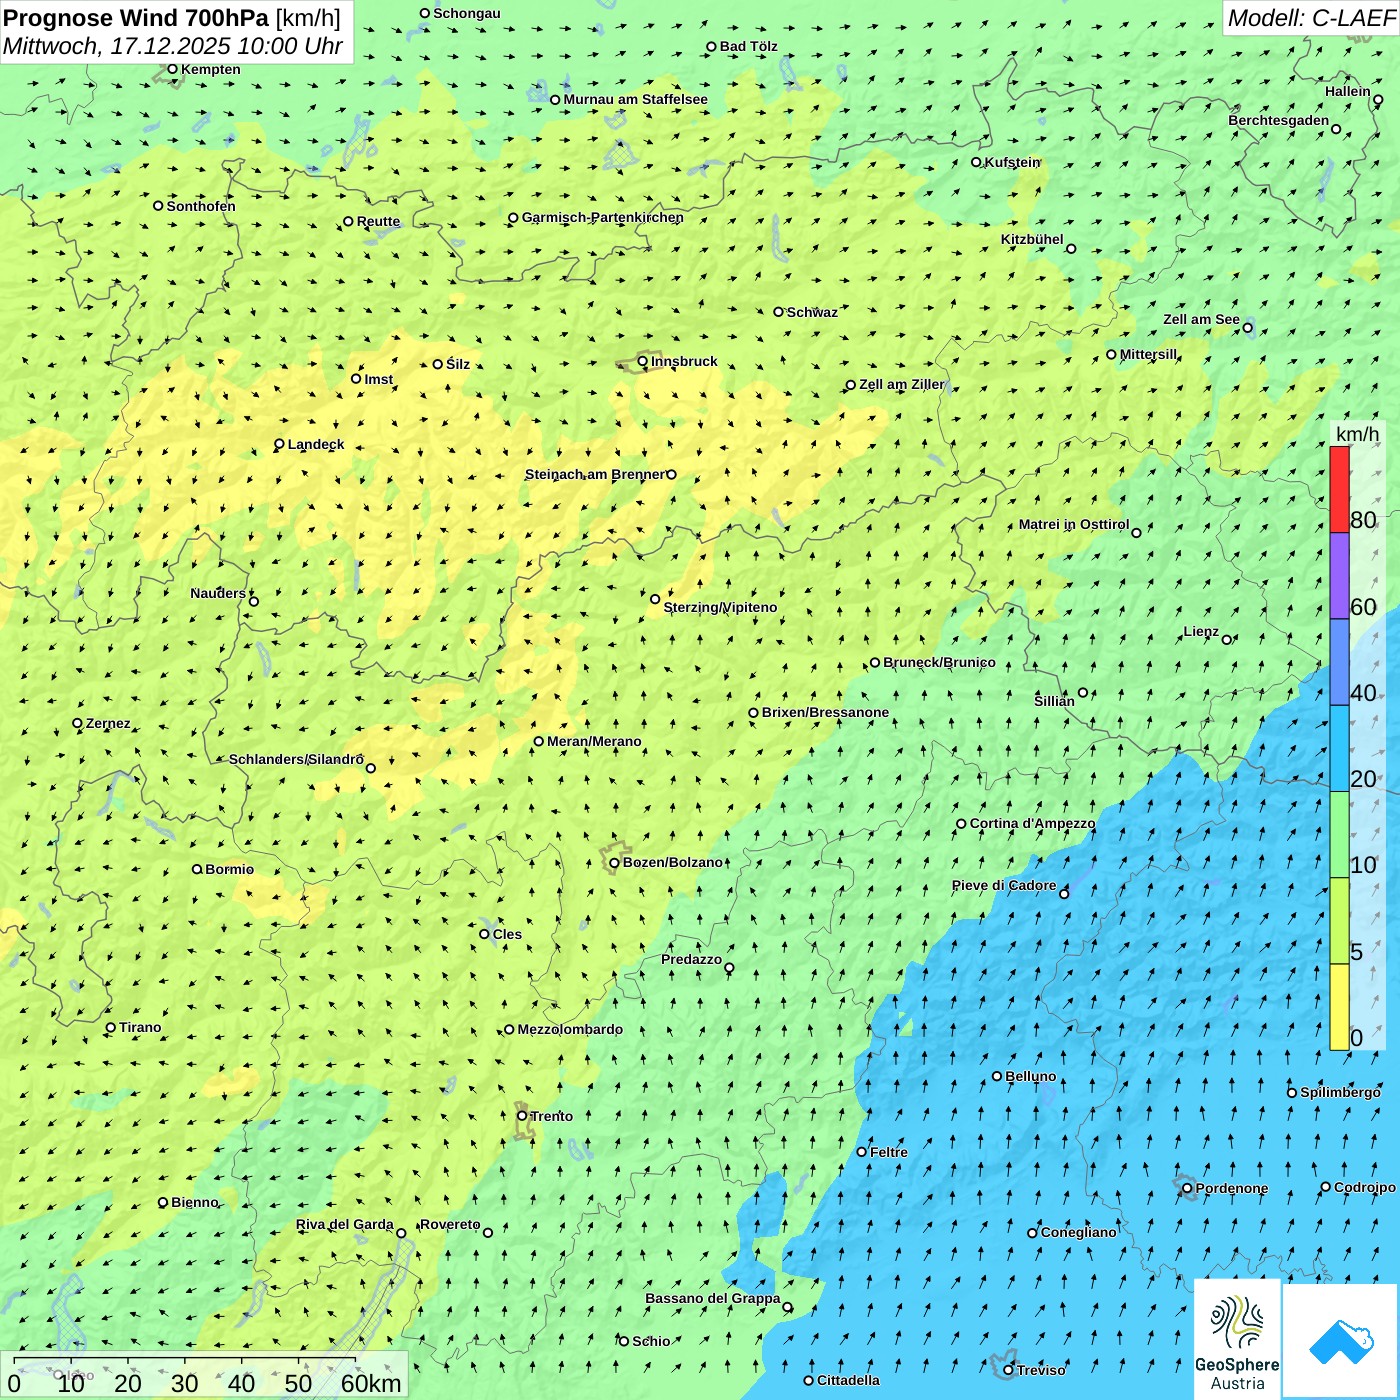Screen dimensions: 1400x1400
Task: Click the 'Mezzolombardo' label
Action: click(x=570, y=1029)
